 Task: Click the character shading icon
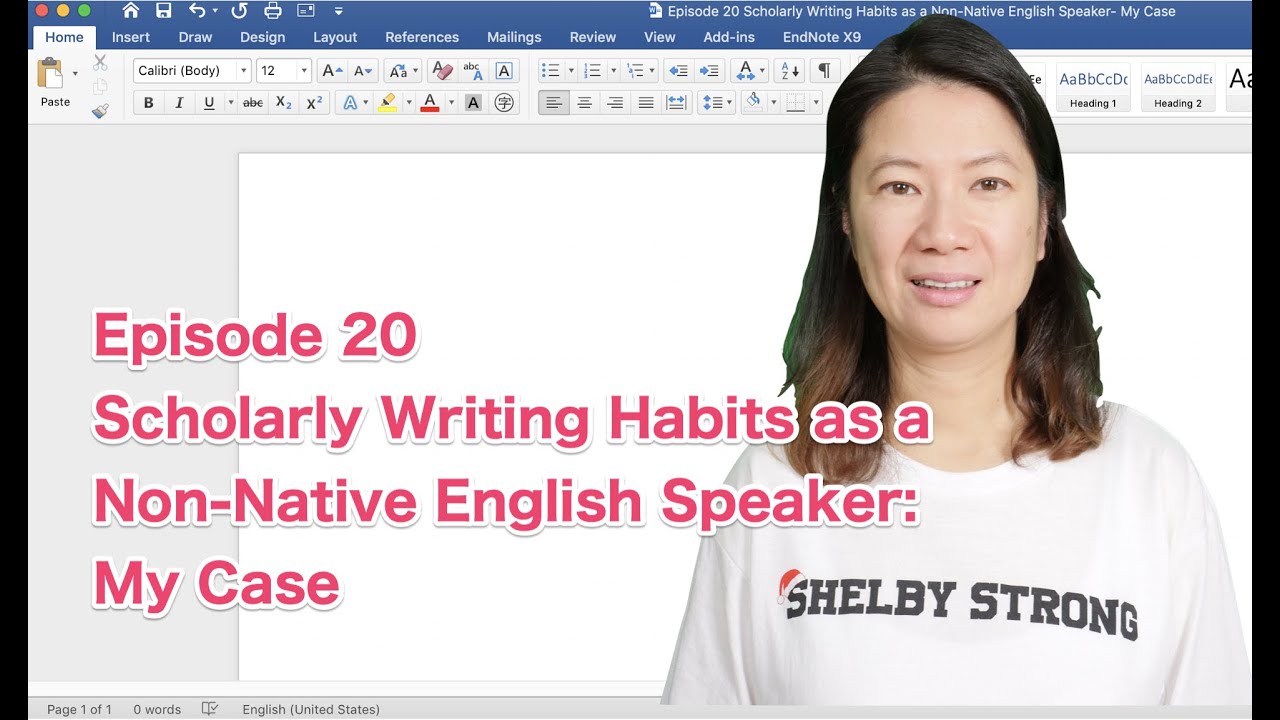(x=474, y=102)
